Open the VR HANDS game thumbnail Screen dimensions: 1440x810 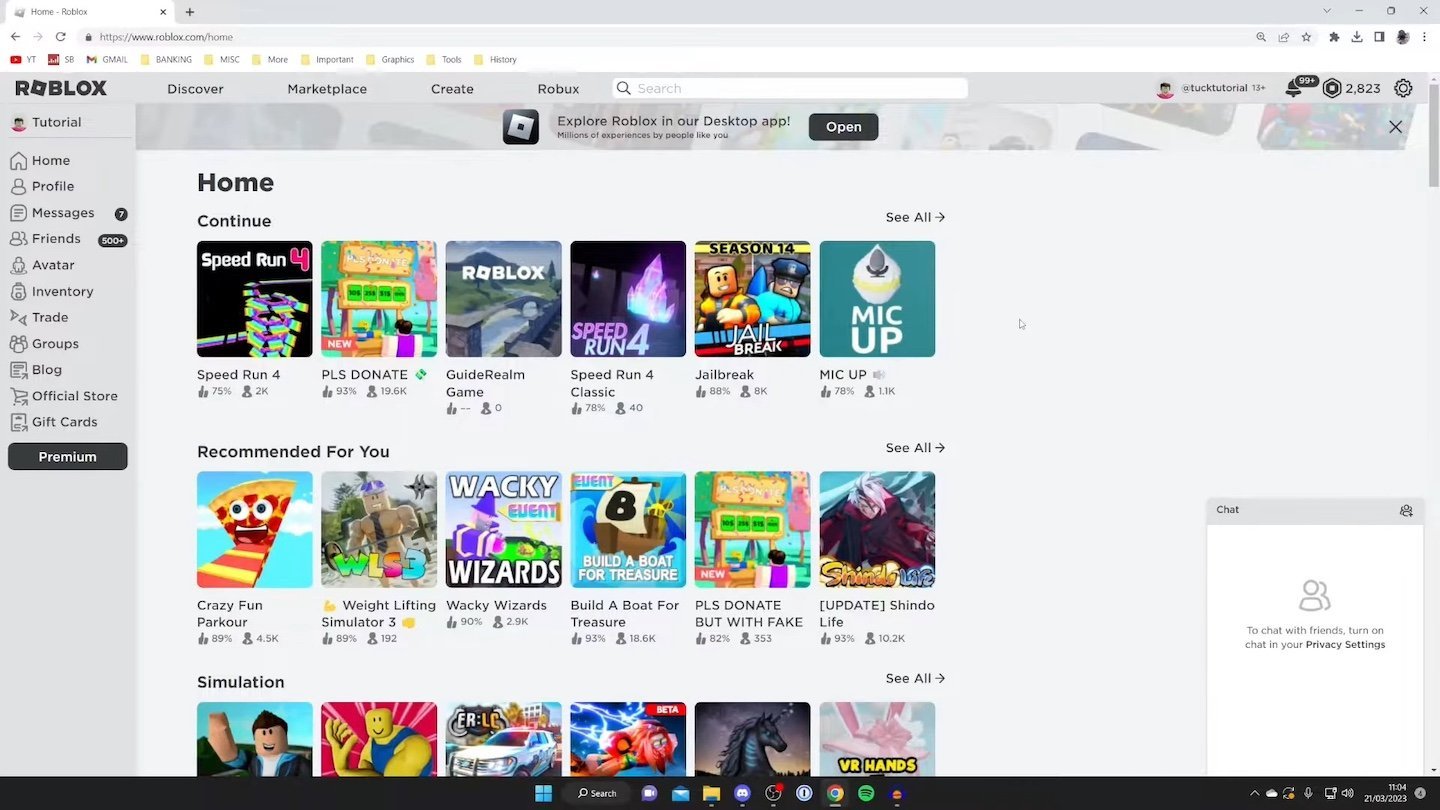(877, 739)
